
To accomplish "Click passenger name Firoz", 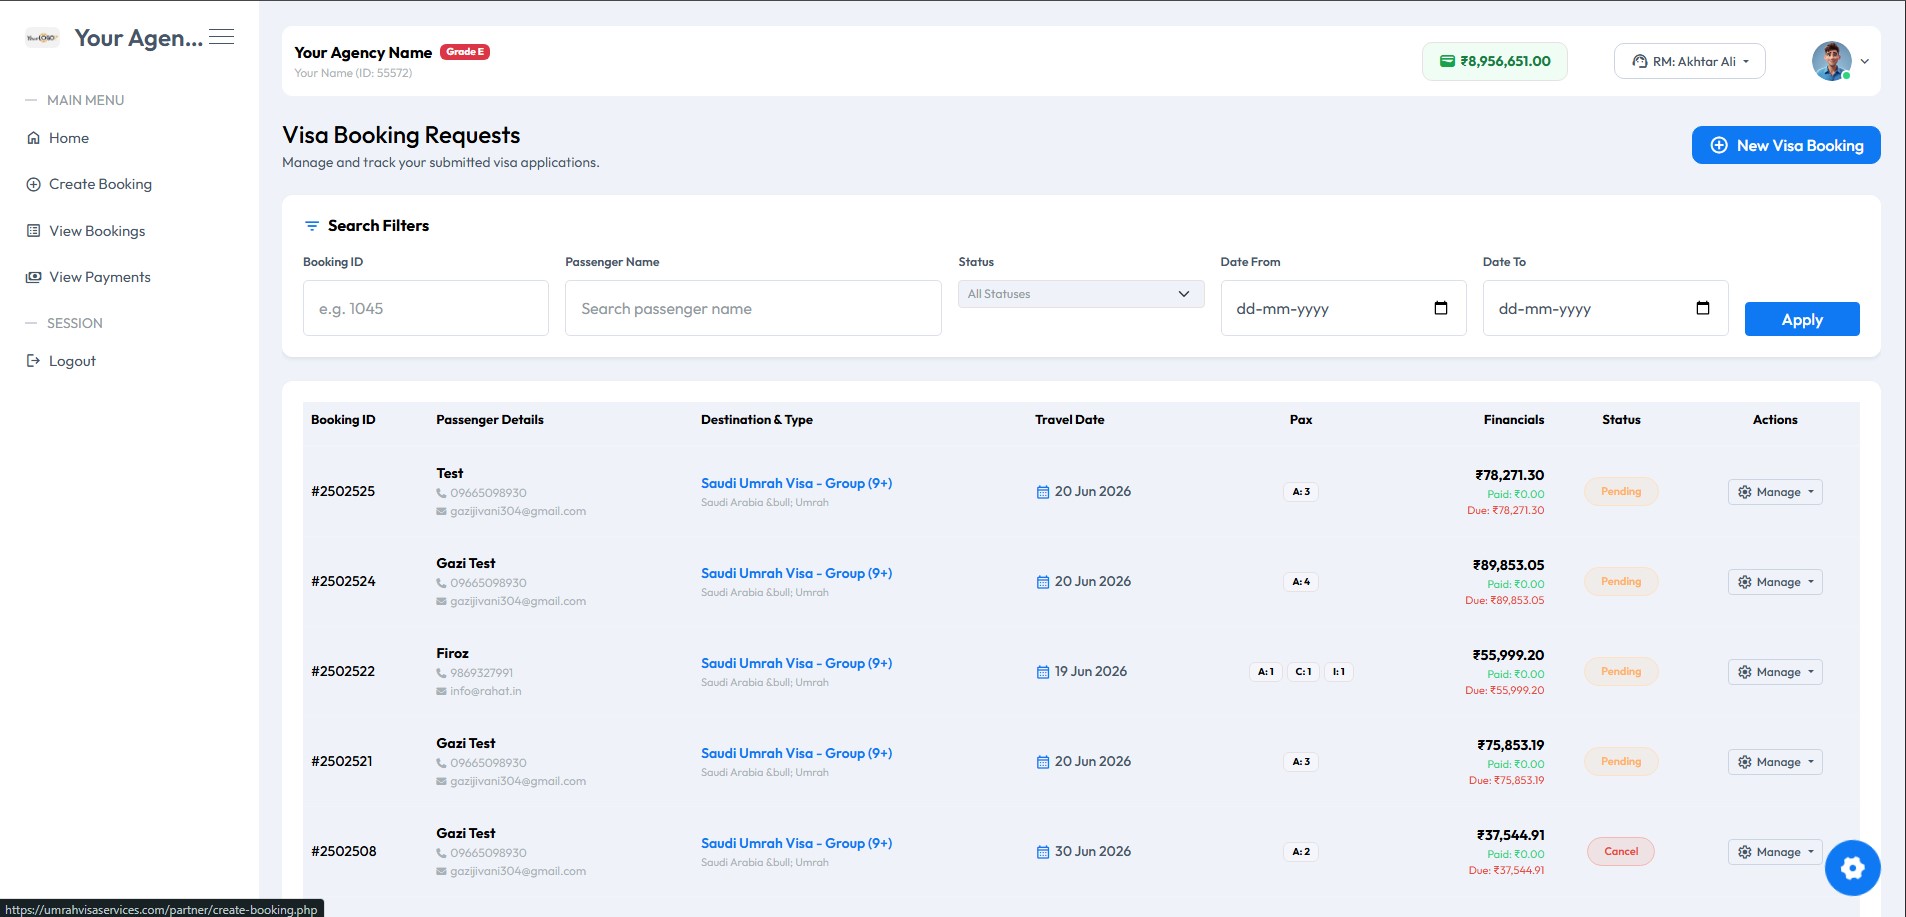I will click(x=452, y=653).
